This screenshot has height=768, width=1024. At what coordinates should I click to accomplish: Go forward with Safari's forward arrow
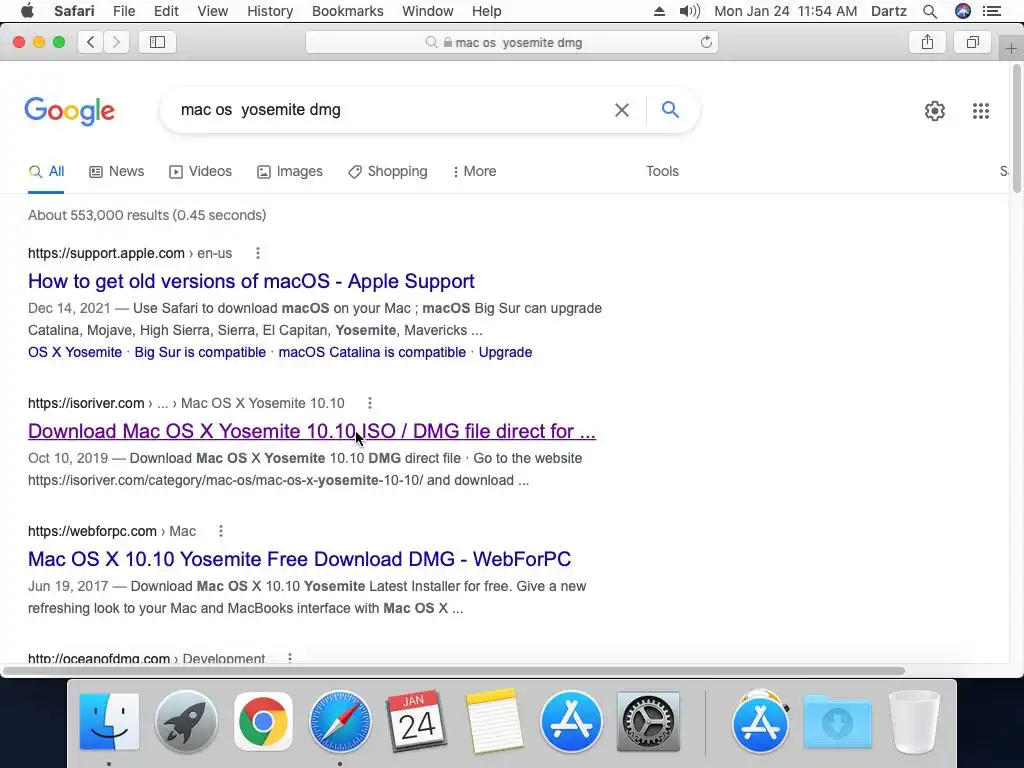(x=116, y=42)
